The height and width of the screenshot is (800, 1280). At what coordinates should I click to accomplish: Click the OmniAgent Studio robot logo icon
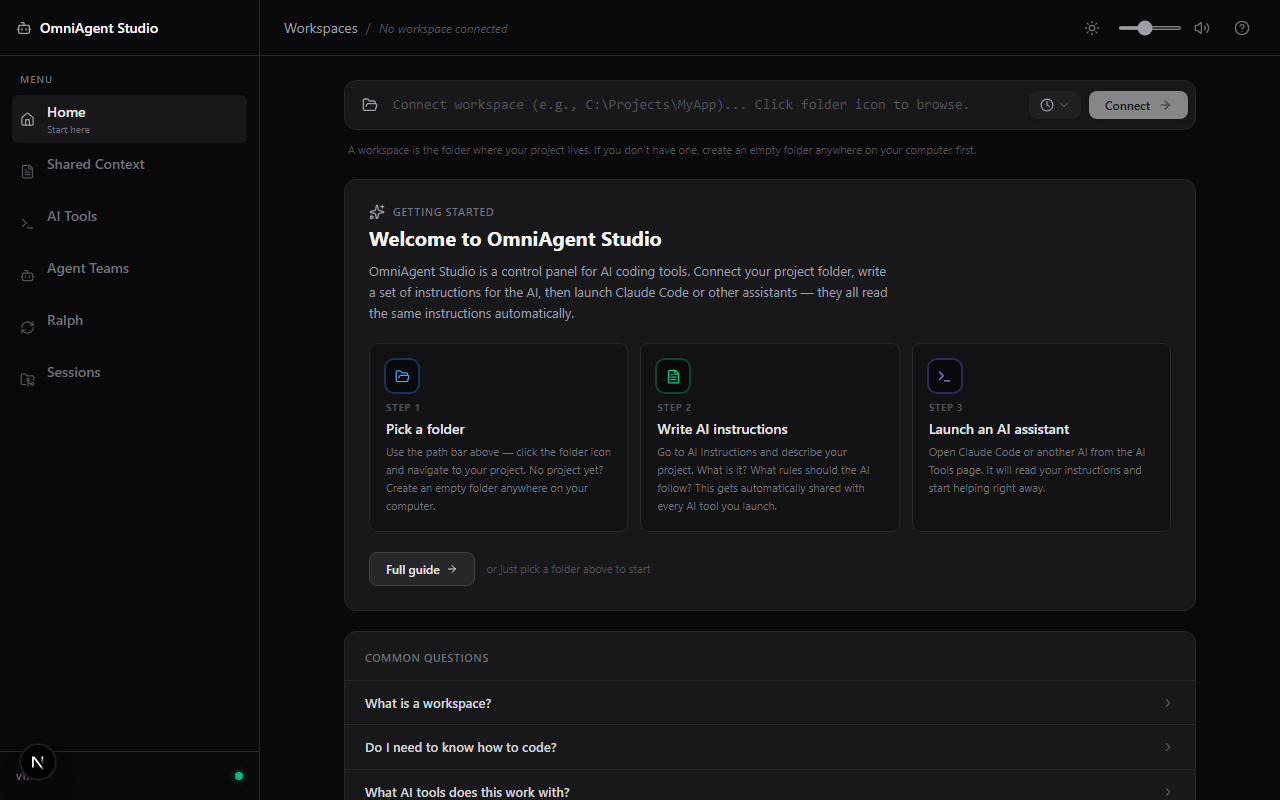point(25,29)
